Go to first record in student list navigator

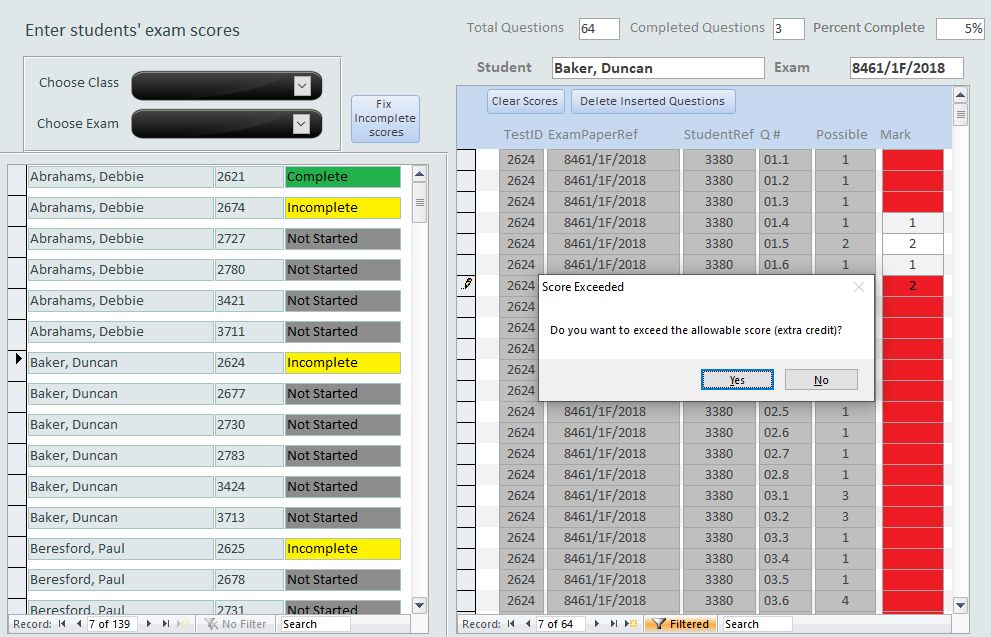point(62,624)
